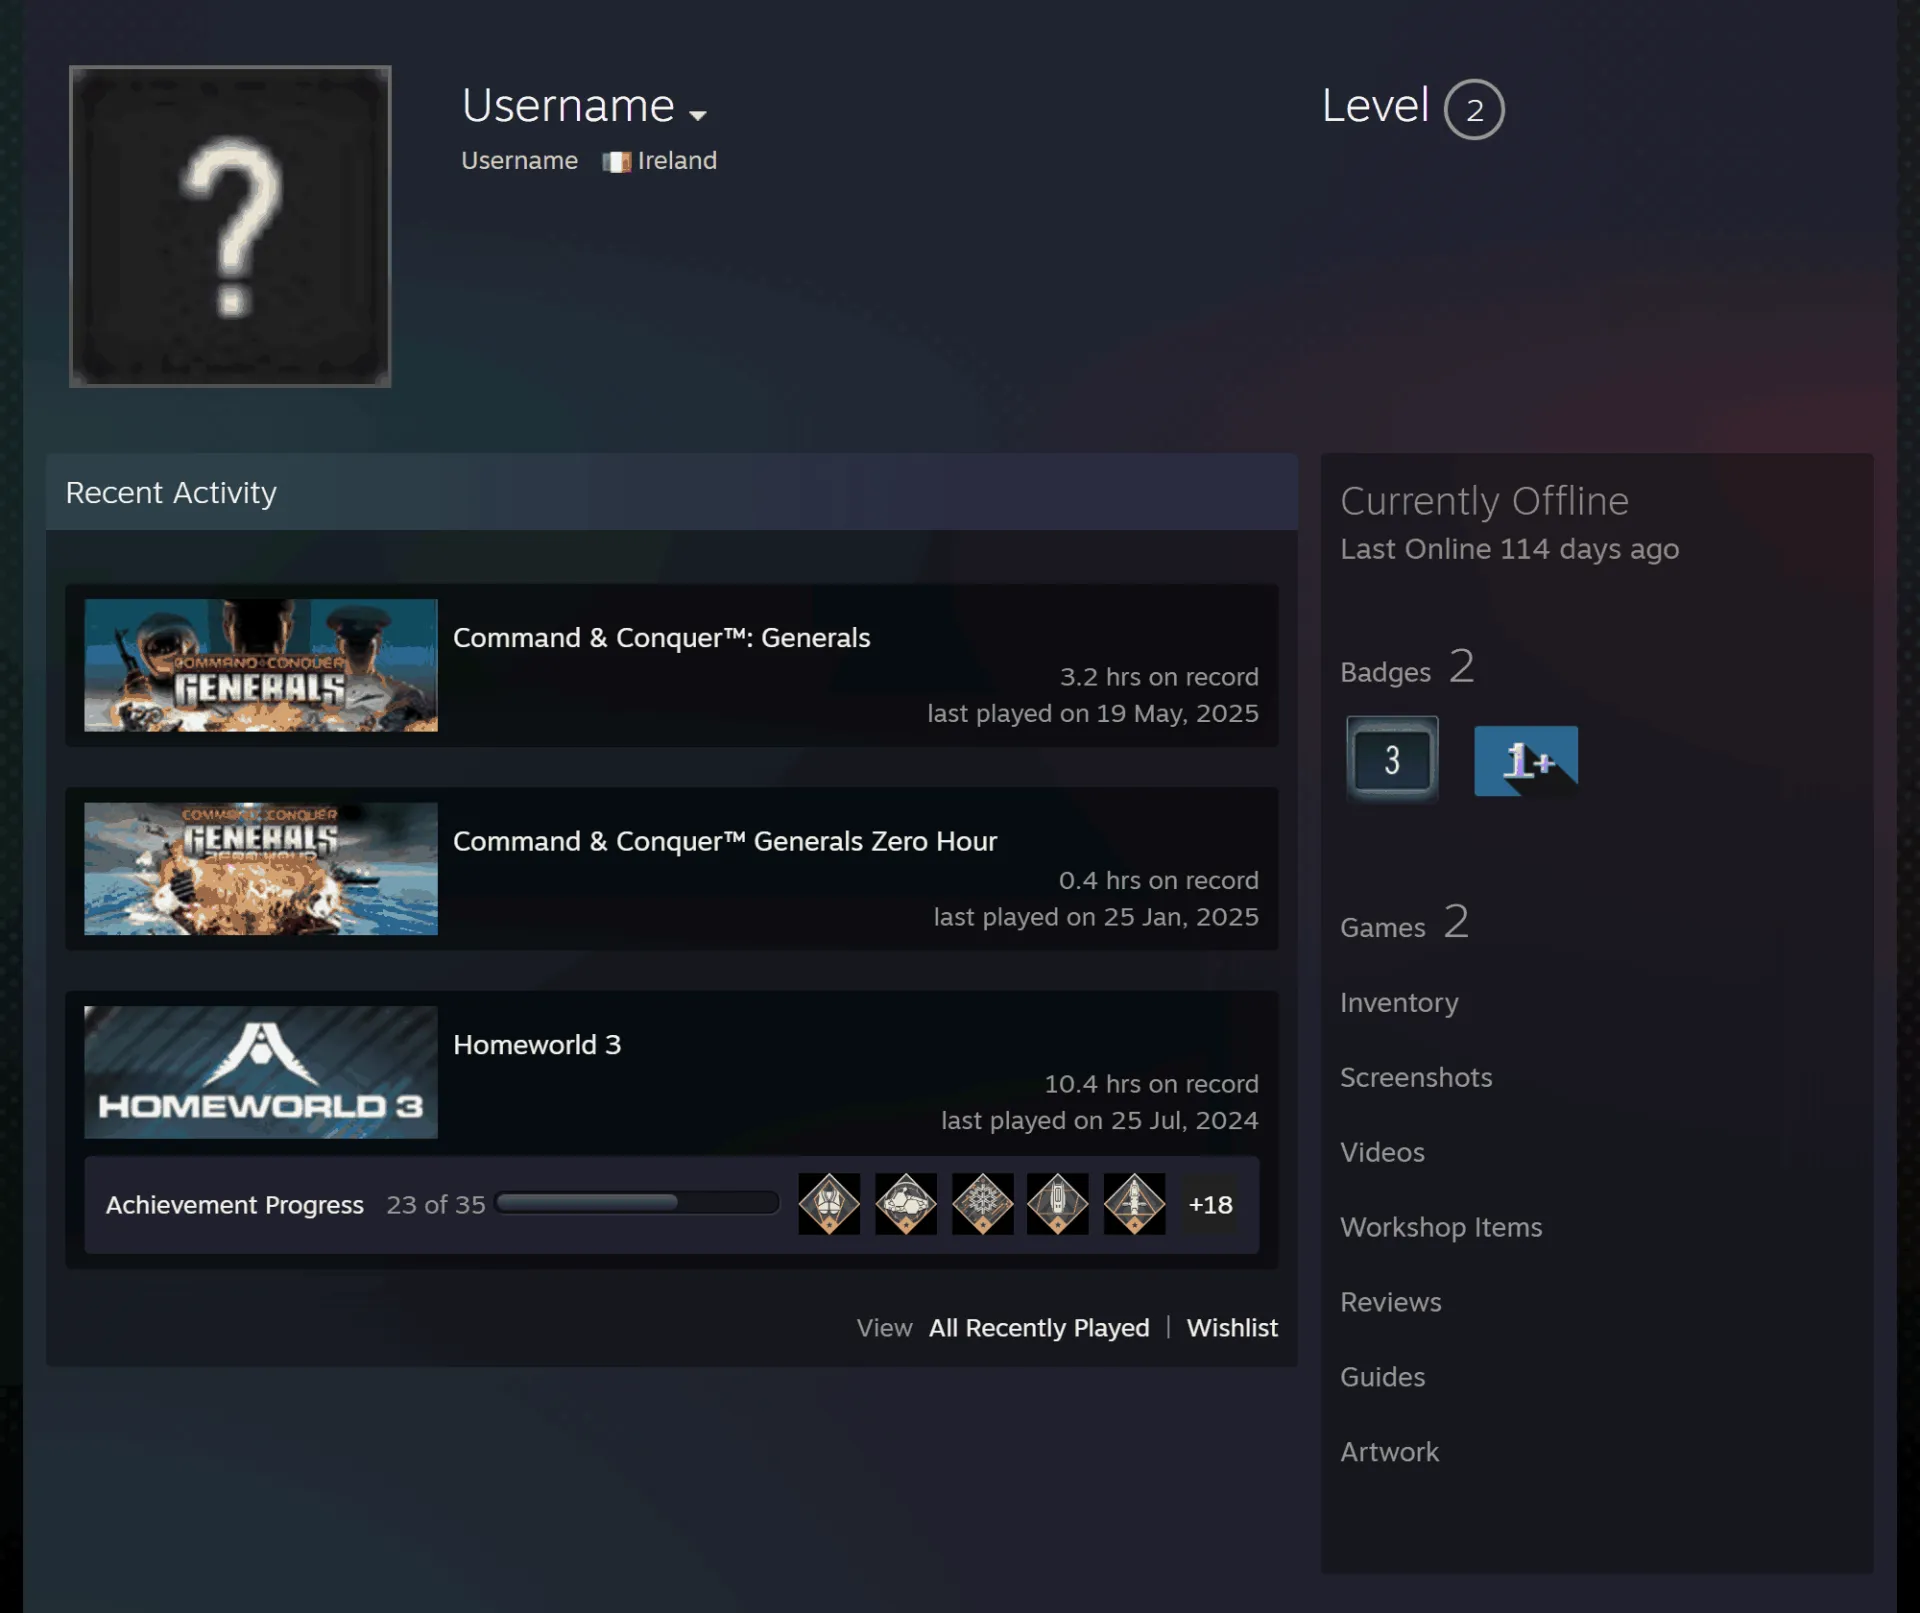Show the +18 more achievements
This screenshot has height=1613, width=1920.
[1210, 1205]
